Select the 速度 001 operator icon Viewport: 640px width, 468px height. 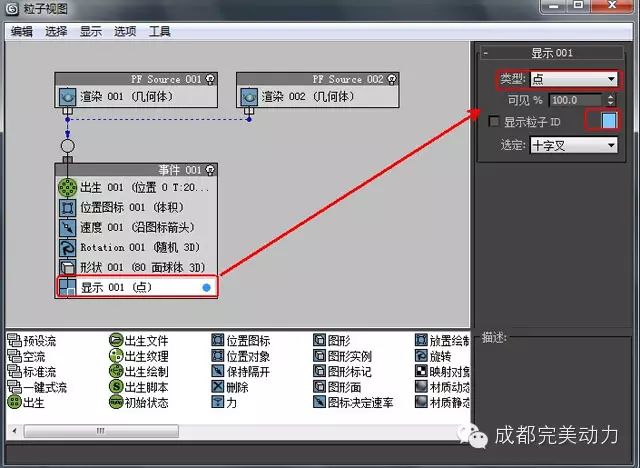pos(67,228)
